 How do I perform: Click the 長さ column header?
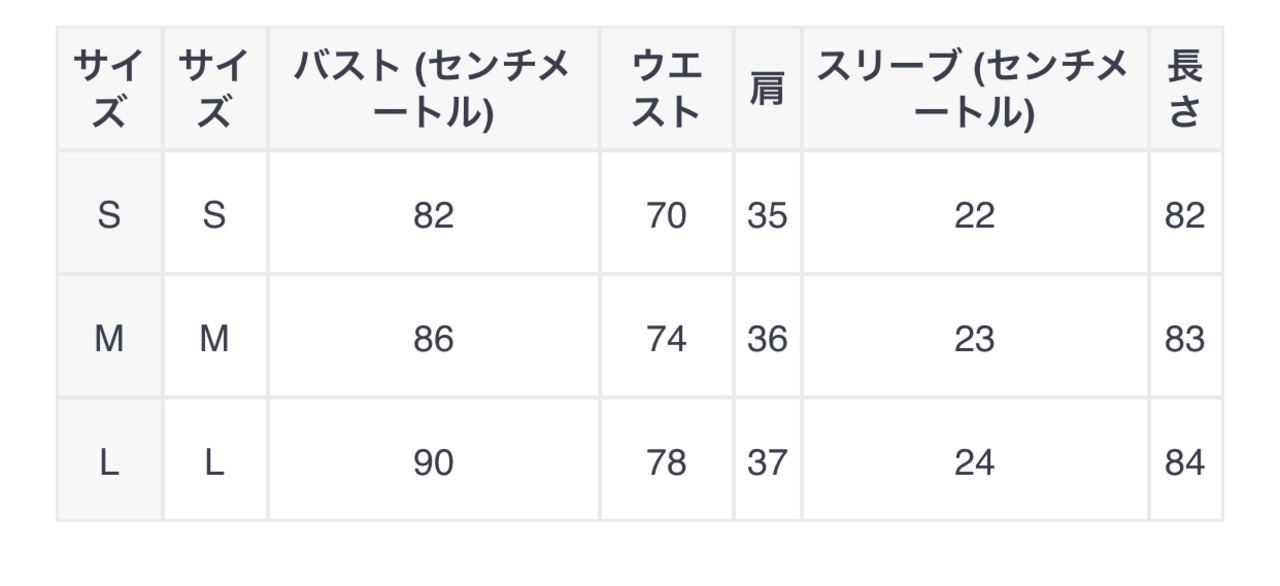[1185, 90]
